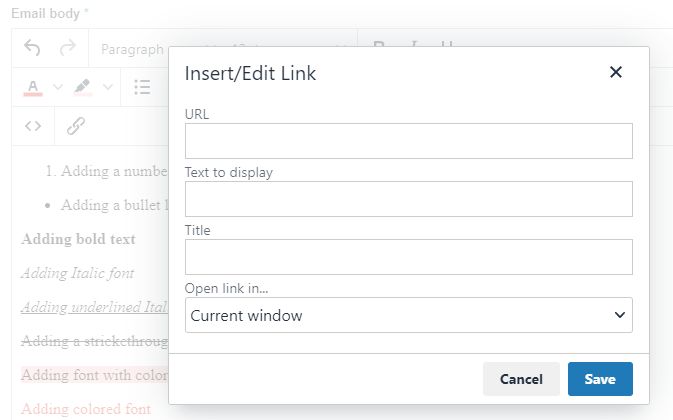
Task: Toggle the bullet list icon
Action: pyautogui.click(x=142, y=87)
